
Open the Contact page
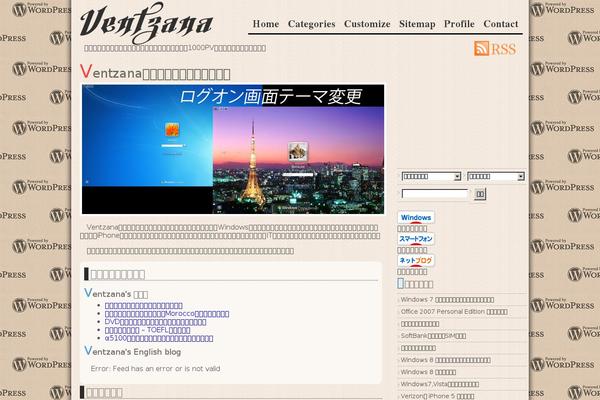tap(501, 24)
